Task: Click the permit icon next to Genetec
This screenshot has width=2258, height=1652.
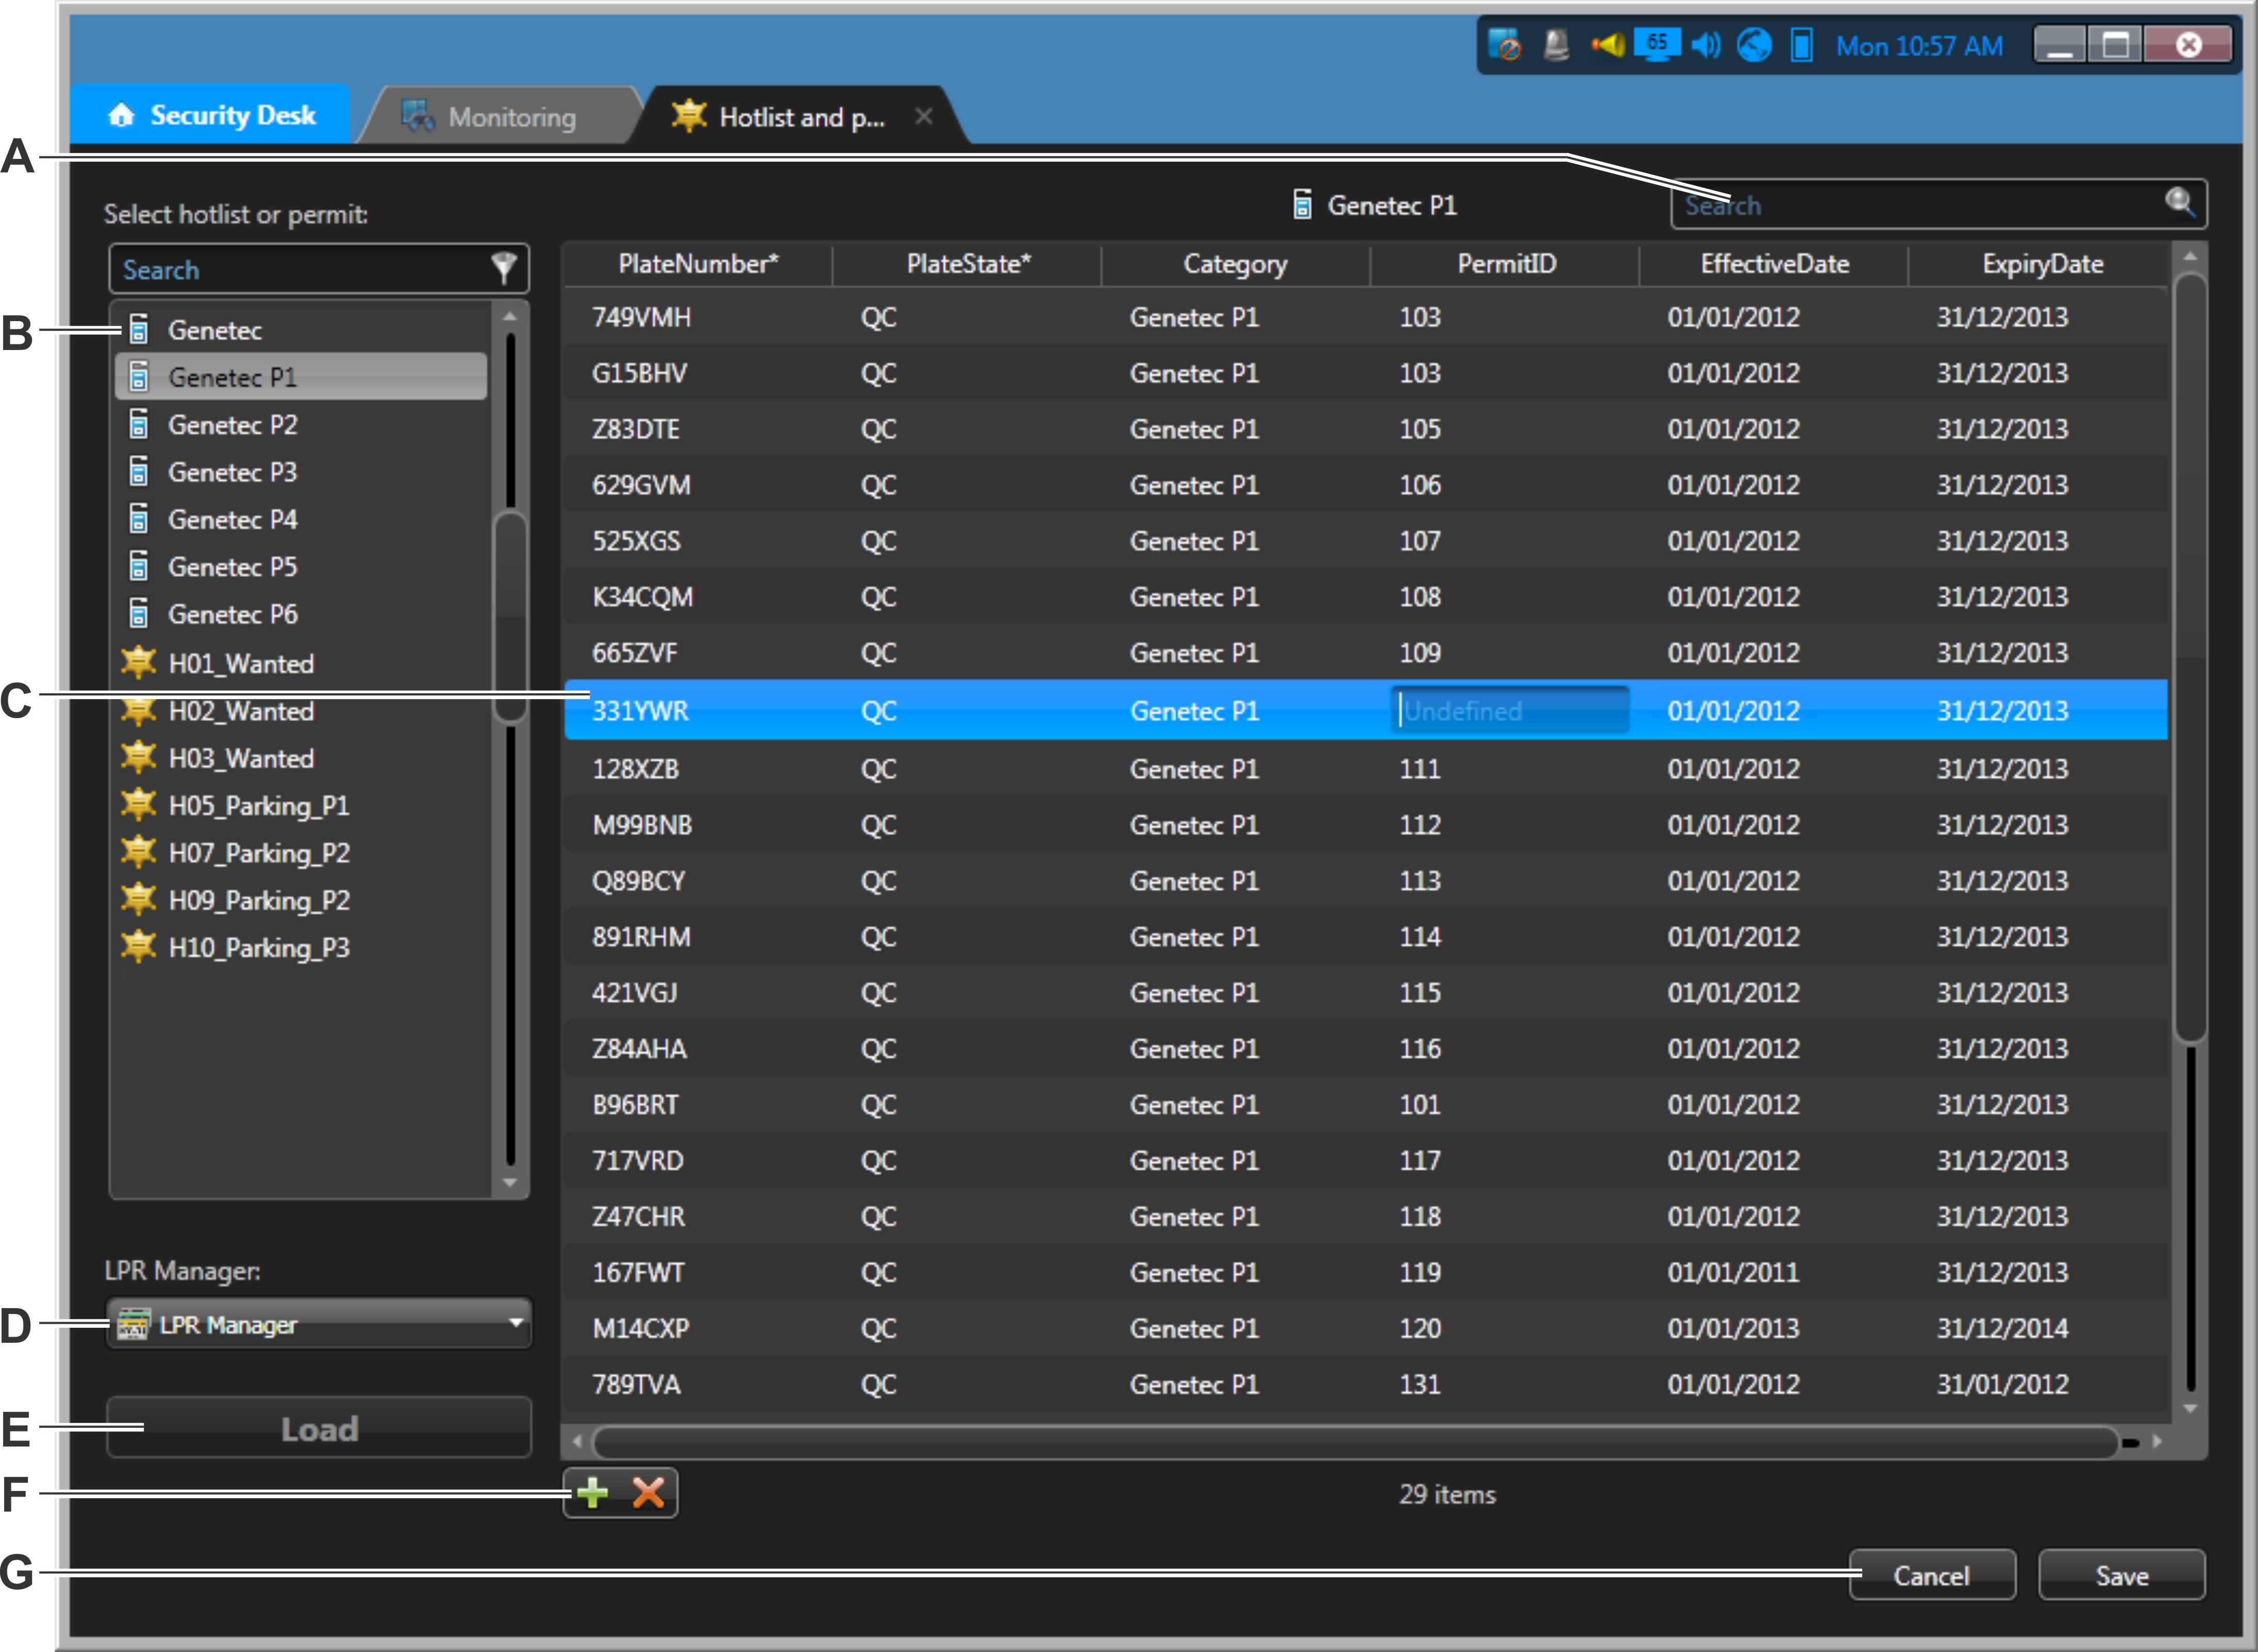Action: coord(139,329)
